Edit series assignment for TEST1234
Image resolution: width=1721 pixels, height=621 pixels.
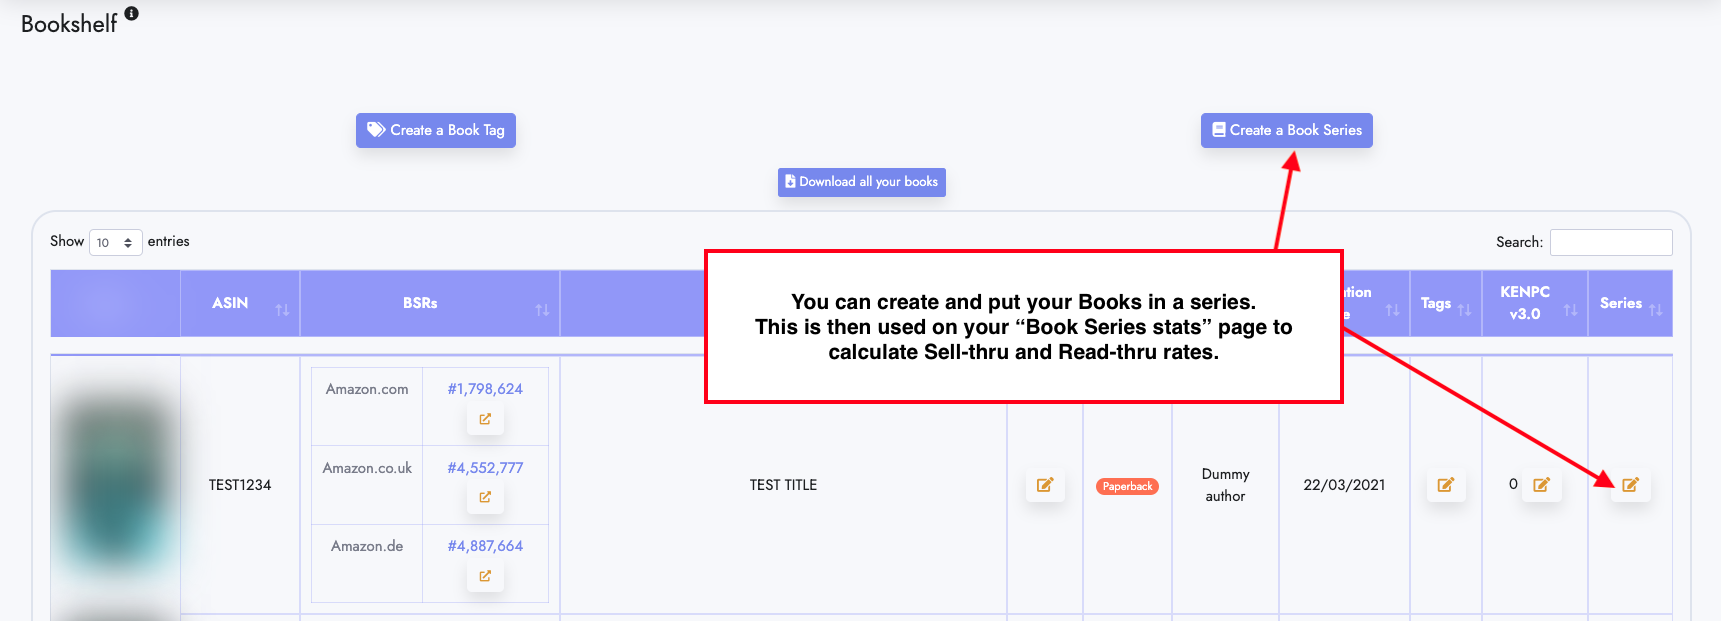[x=1630, y=485]
